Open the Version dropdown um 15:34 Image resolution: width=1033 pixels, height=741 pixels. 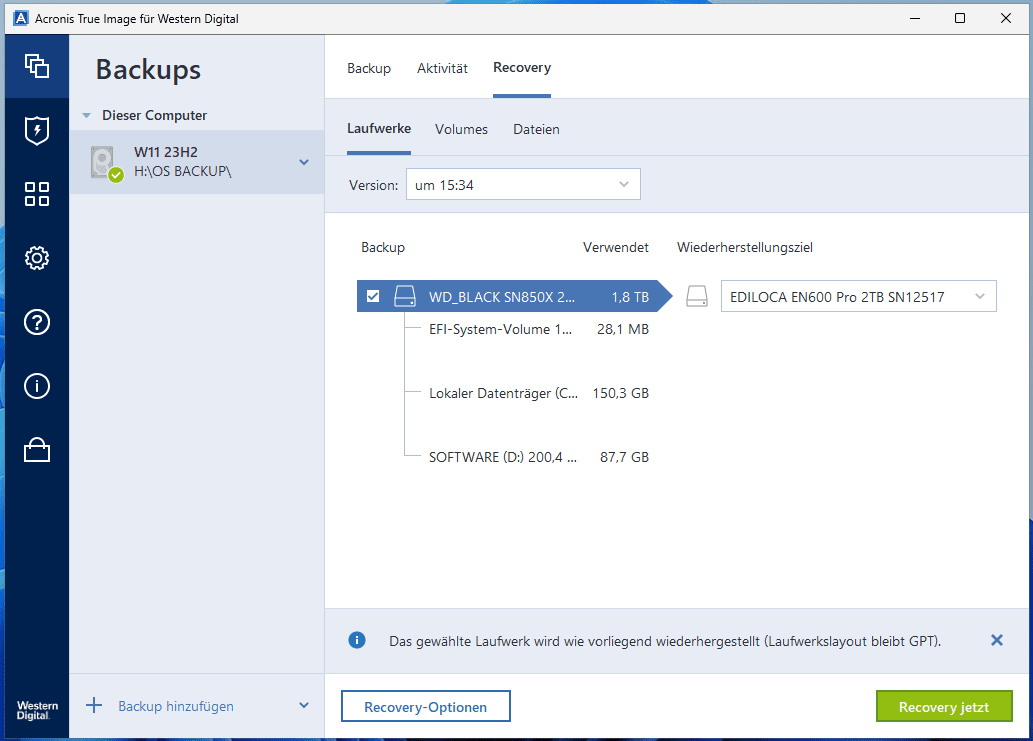pyautogui.click(x=523, y=184)
